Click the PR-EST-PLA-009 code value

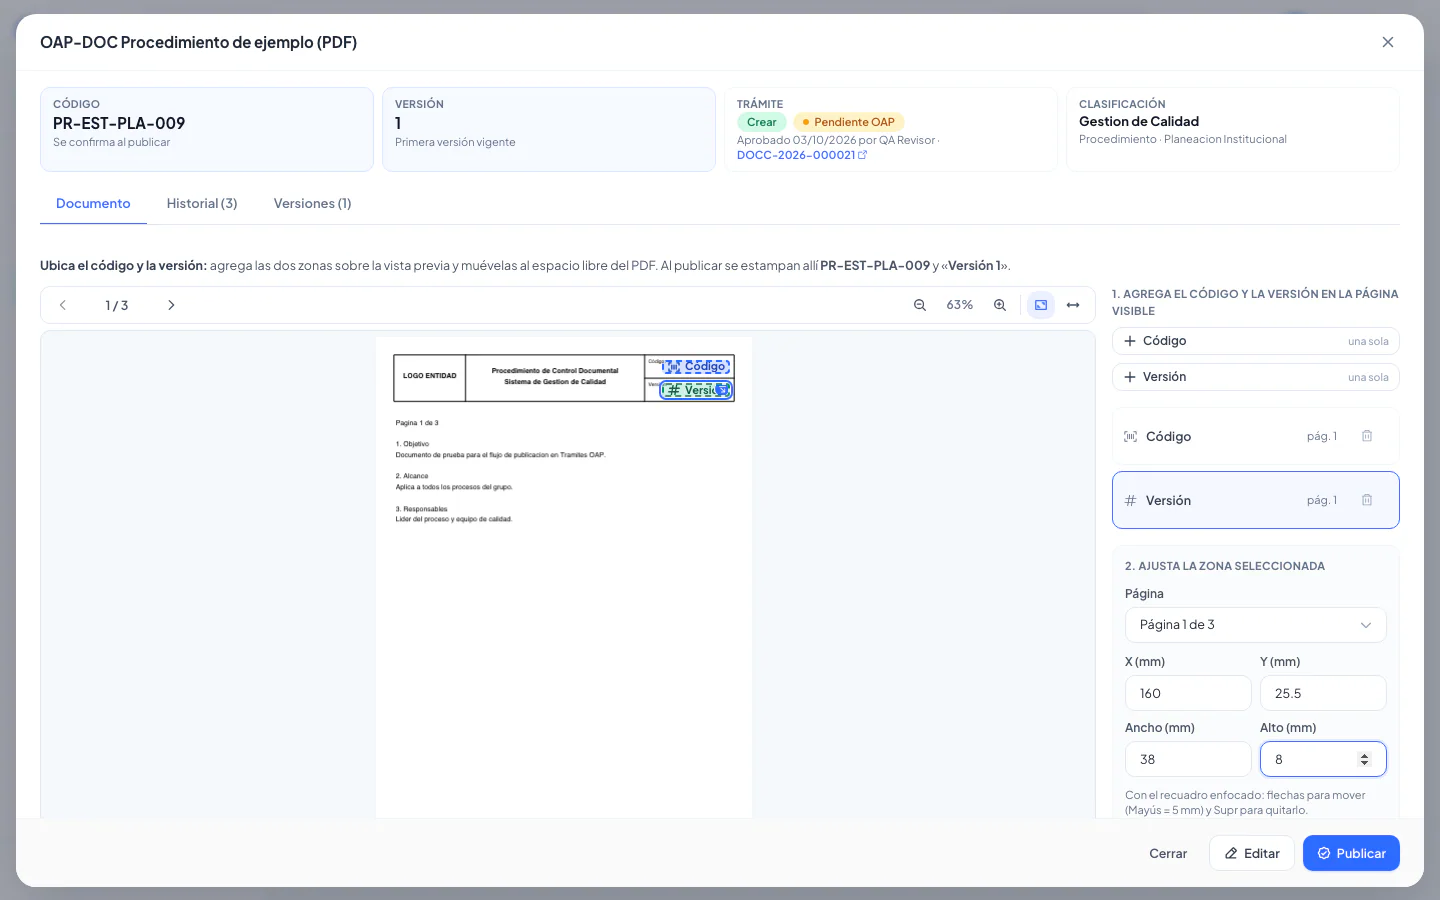(x=119, y=123)
